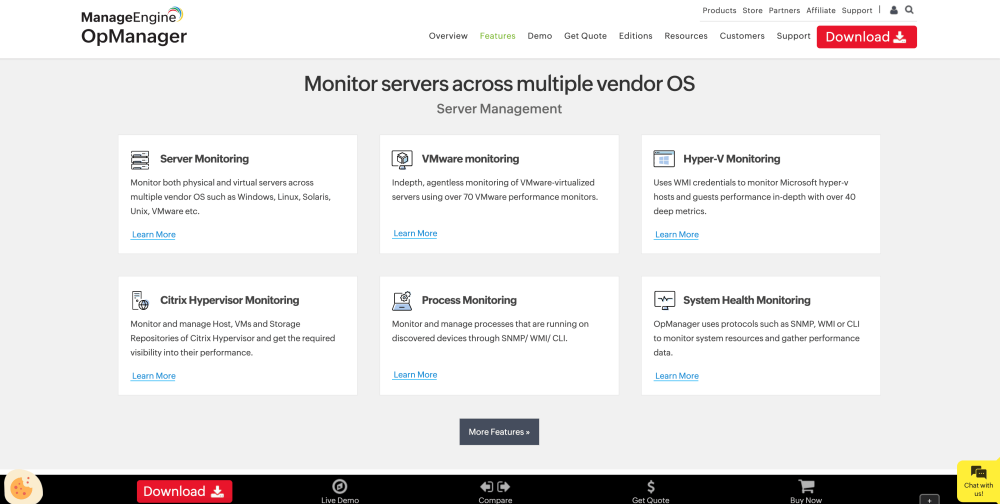Click the Process Monitoring laptop-gear icon
Image resolution: width=1000 pixels, height=504 pixels.
[x=402, y=300]
